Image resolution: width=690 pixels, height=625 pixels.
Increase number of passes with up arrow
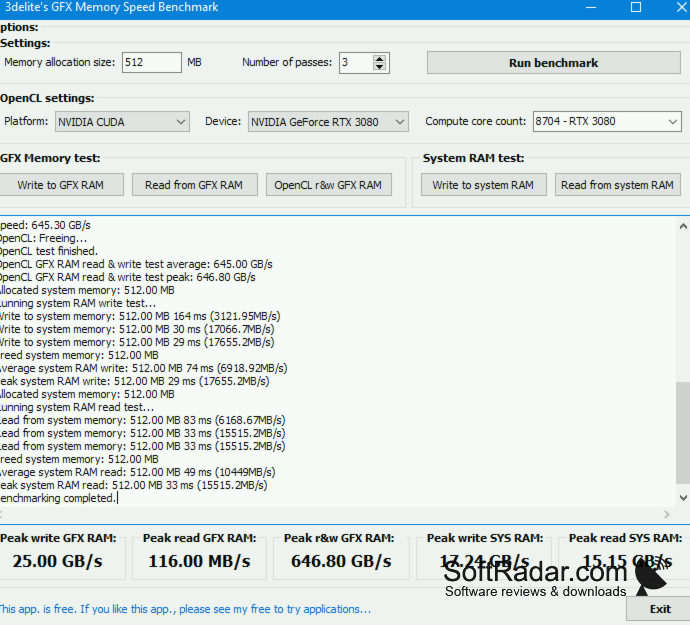[x=379, y=58]
